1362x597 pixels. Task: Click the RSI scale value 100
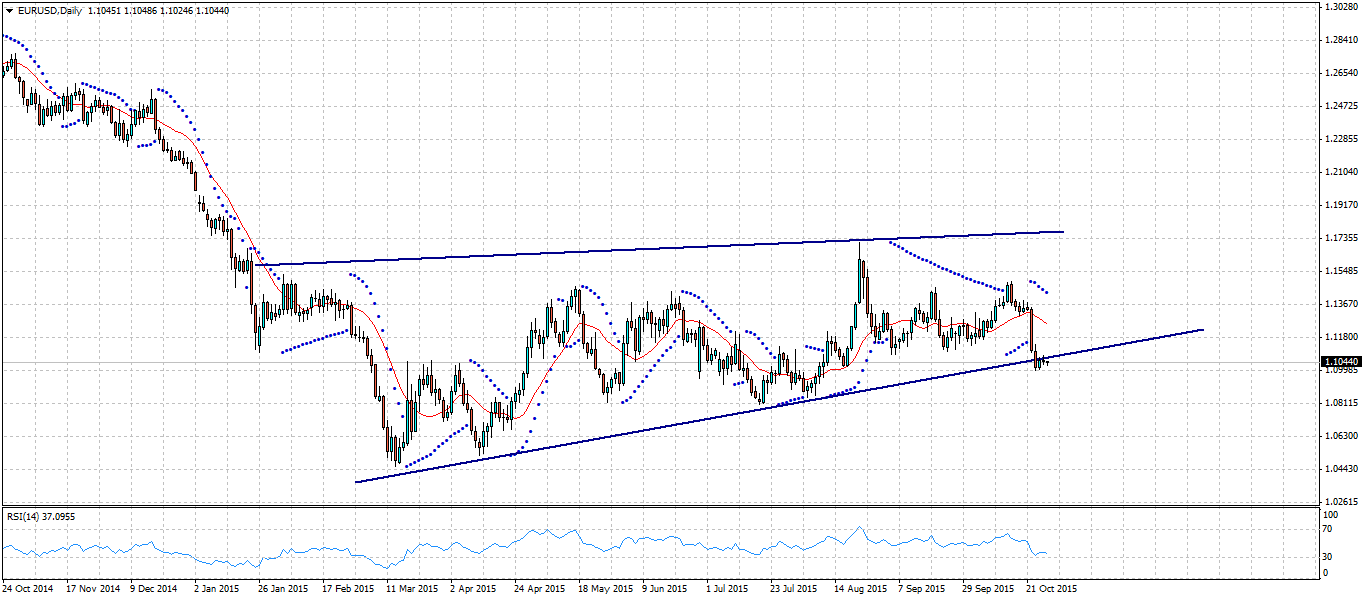pyautogui.click(x=1331, y=514)
